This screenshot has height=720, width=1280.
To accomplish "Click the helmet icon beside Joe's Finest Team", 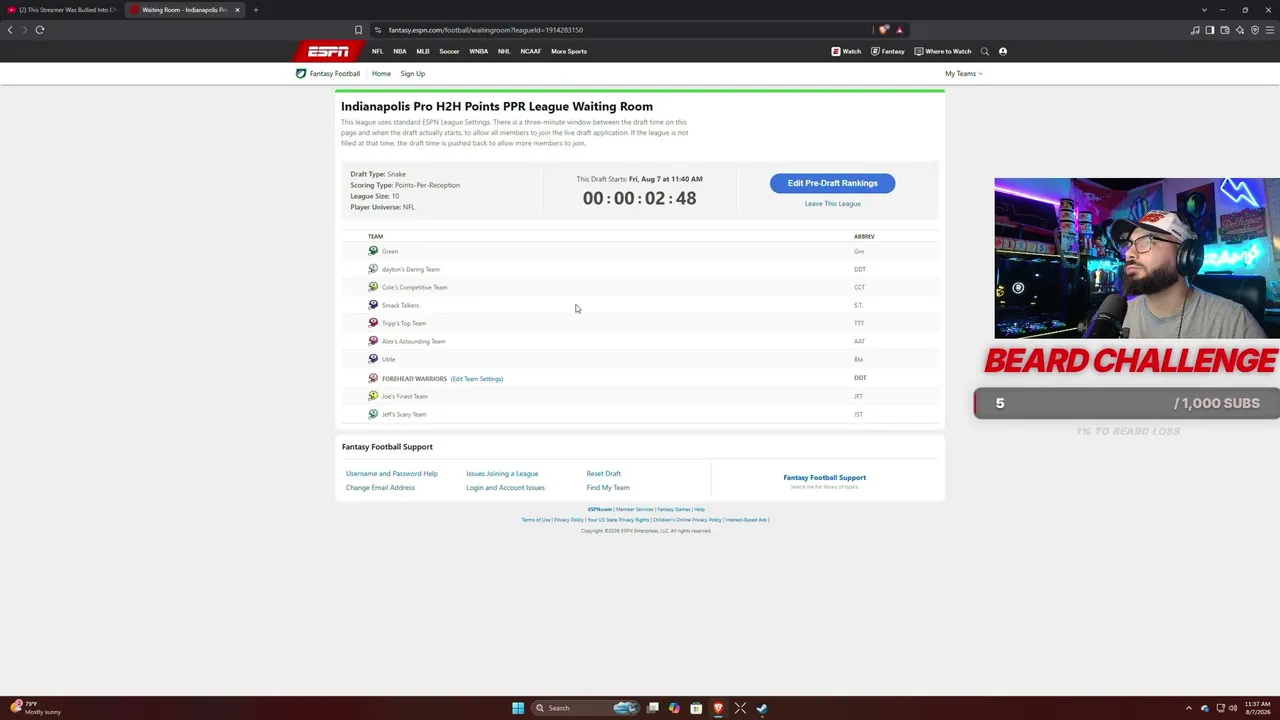I will pyautogui.click(x=373, y=396).
